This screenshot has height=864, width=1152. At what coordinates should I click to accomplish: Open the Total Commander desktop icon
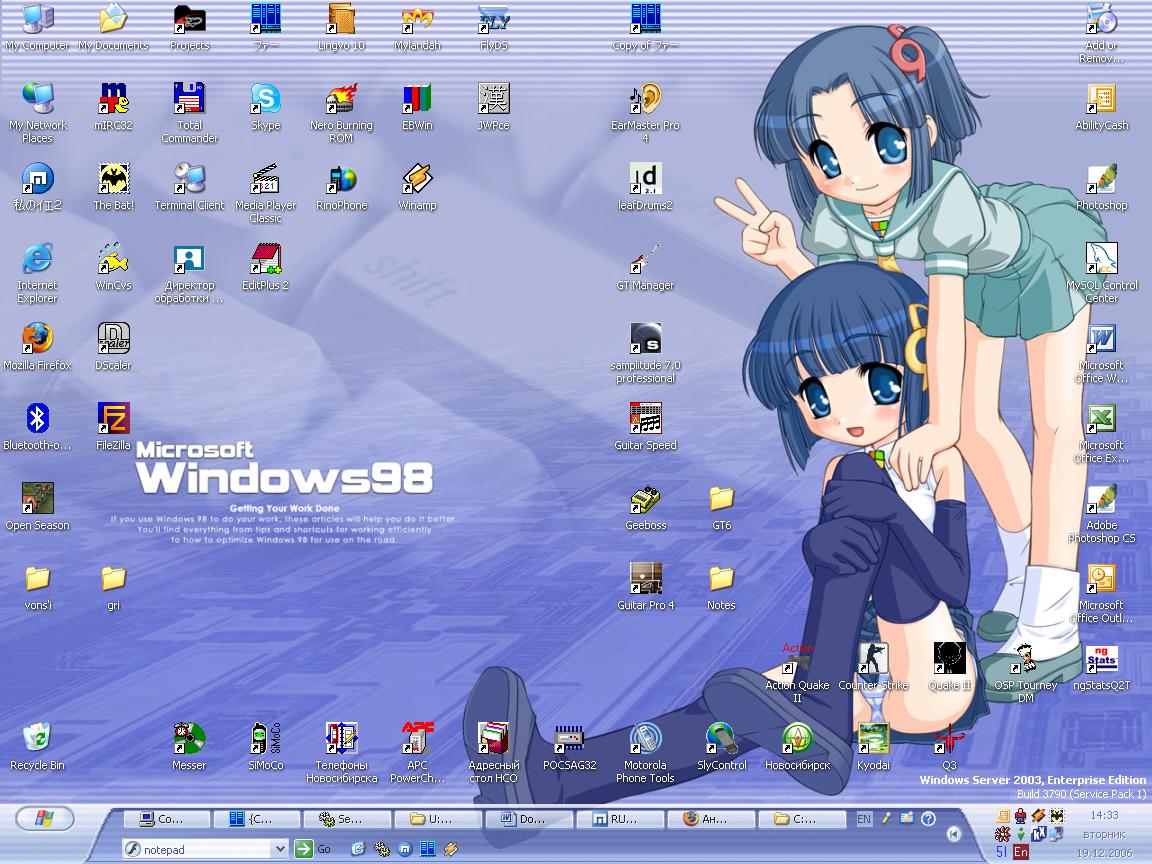click(189, 100)
